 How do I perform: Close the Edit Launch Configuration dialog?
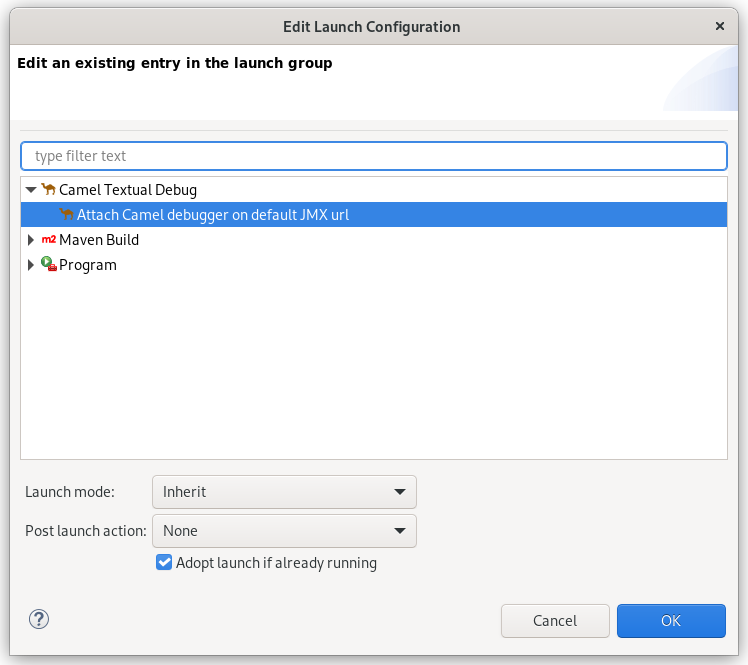coord(721,27)
